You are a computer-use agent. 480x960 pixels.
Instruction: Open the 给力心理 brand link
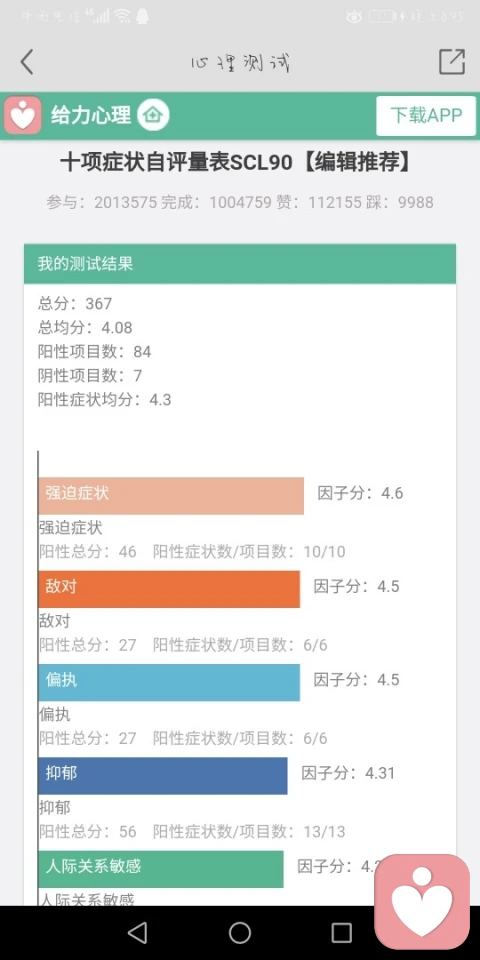click(x=91, y=115)
